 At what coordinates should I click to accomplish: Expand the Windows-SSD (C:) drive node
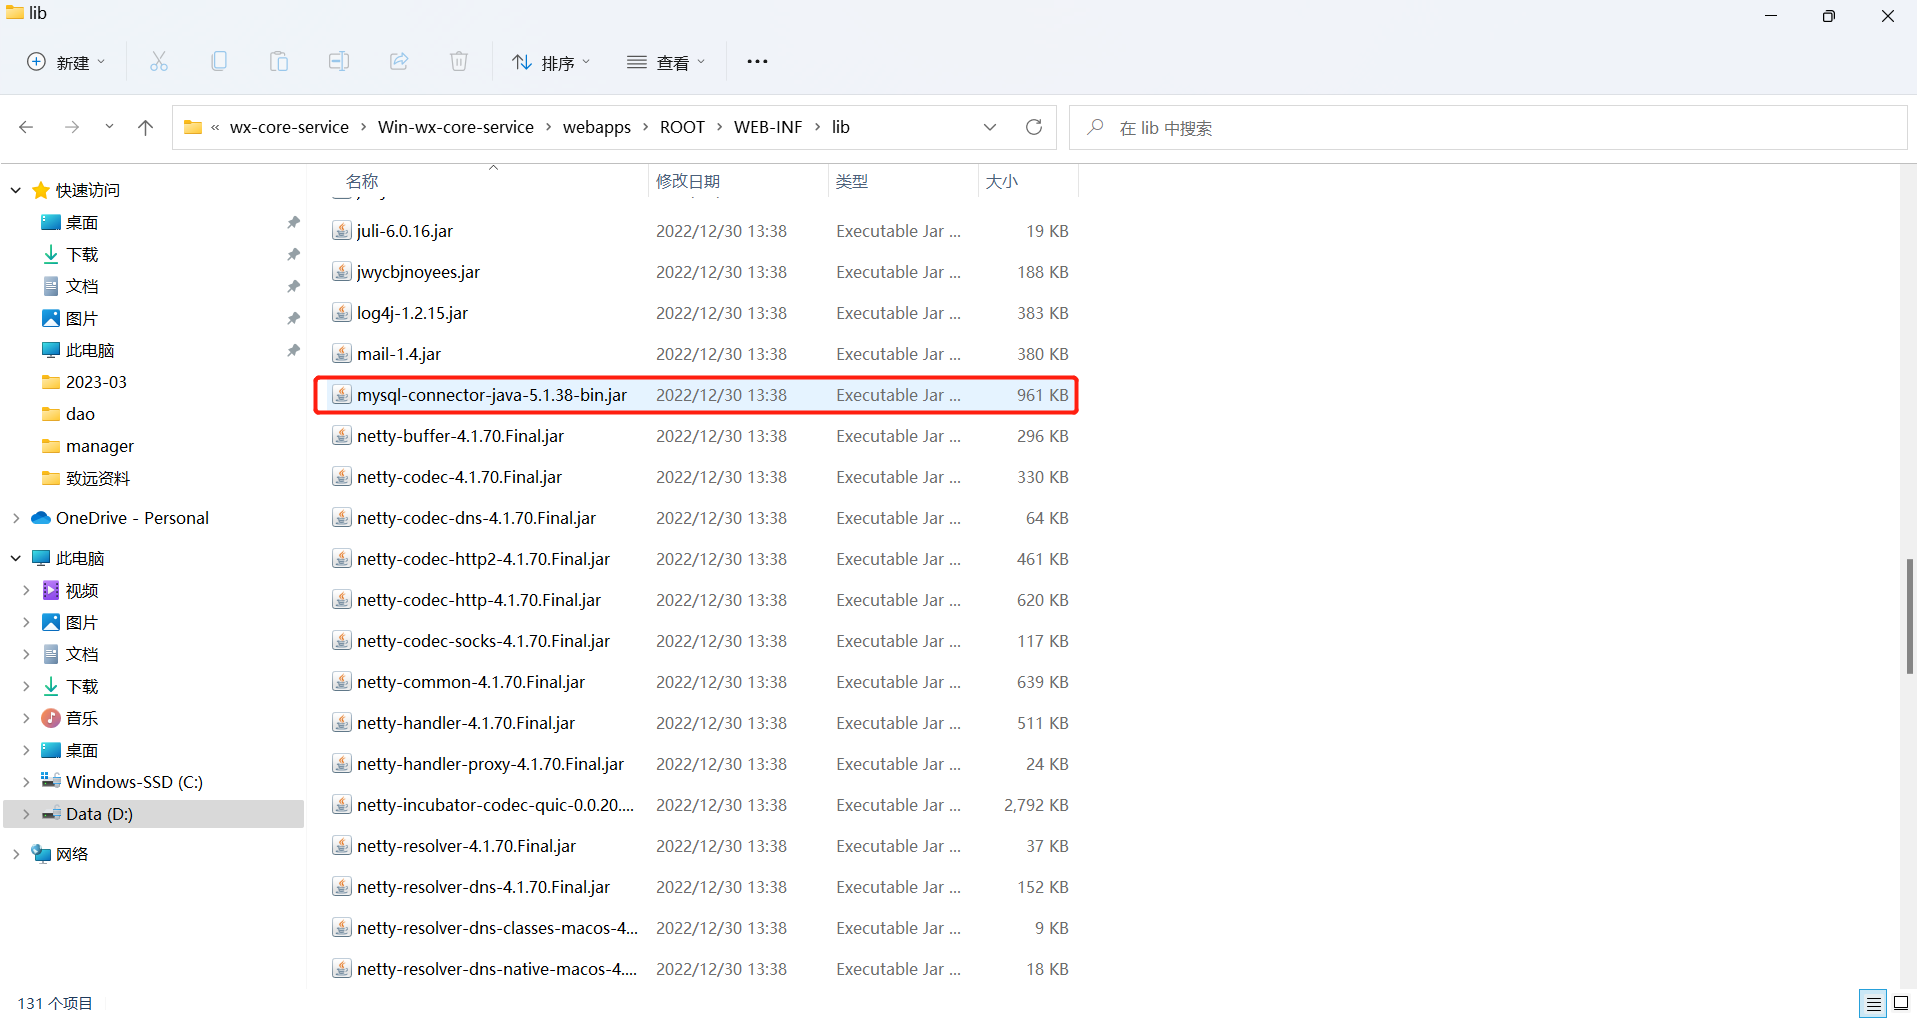coord(26,782)
